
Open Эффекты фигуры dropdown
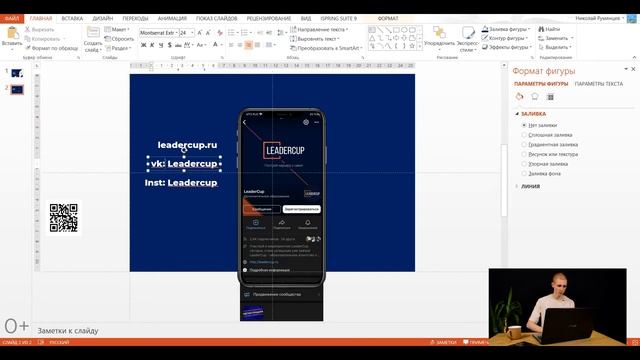point(506,47)
